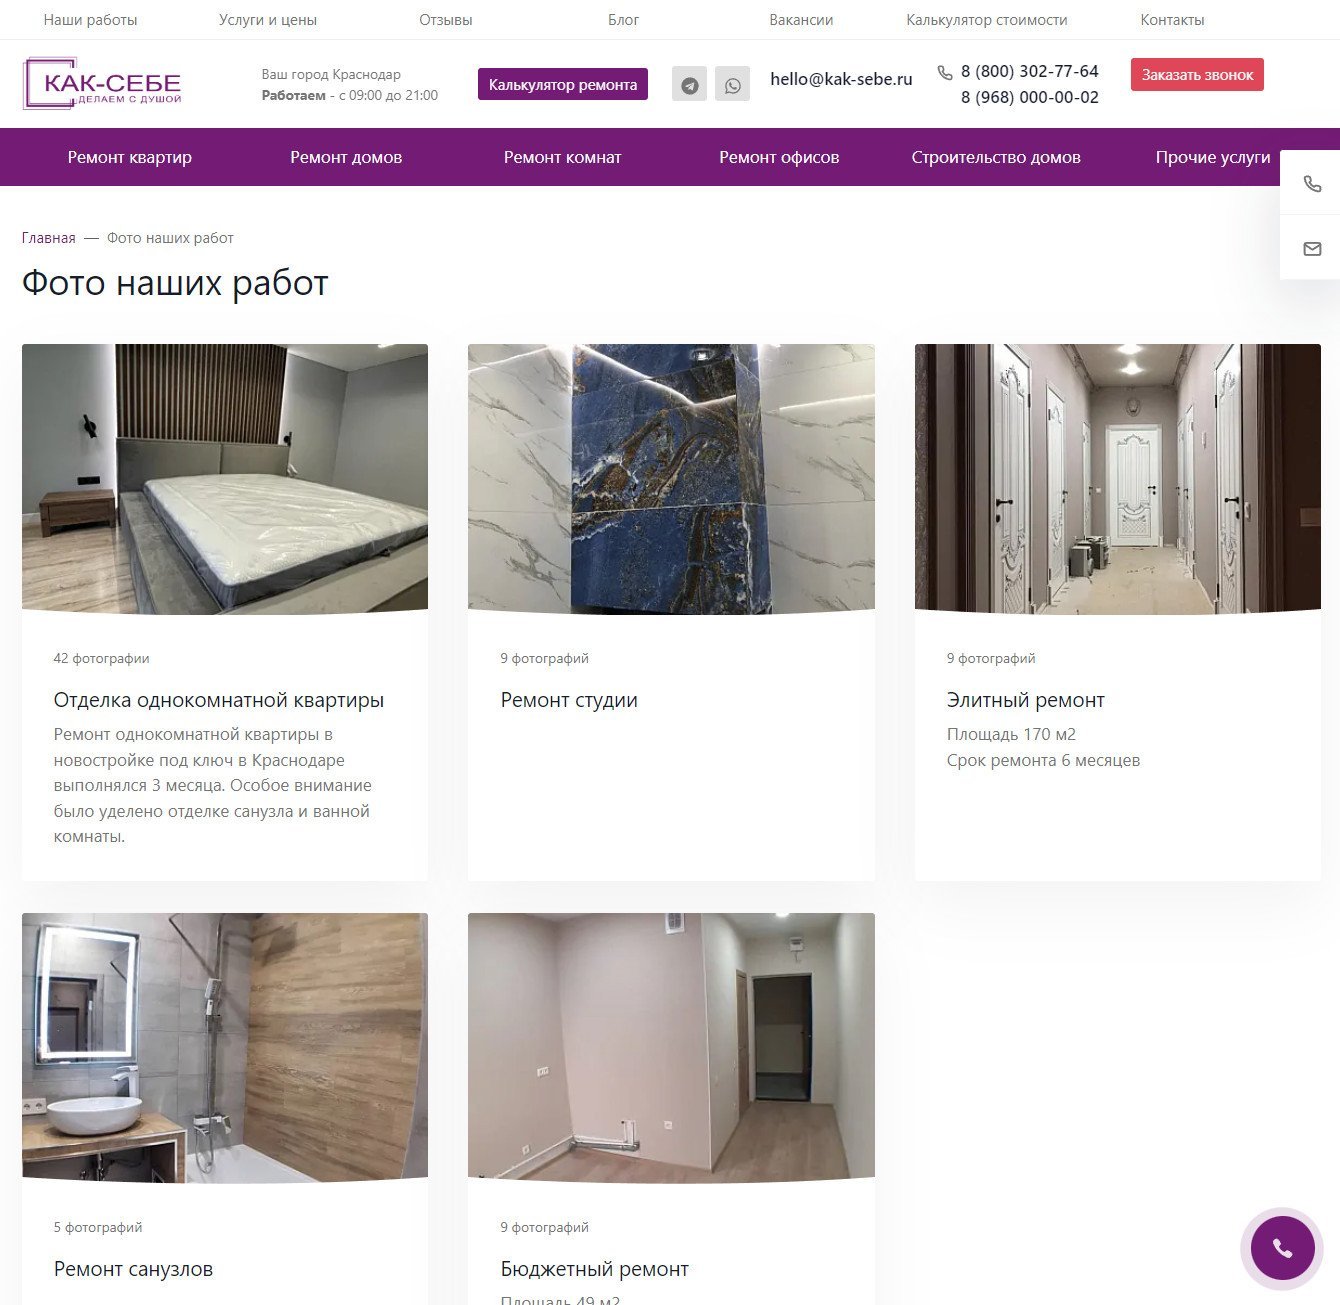The width and height of the screenshot is (1340, 1305).
Task: Click the WhatsApp icon in header
Action: tap(732, 84)
